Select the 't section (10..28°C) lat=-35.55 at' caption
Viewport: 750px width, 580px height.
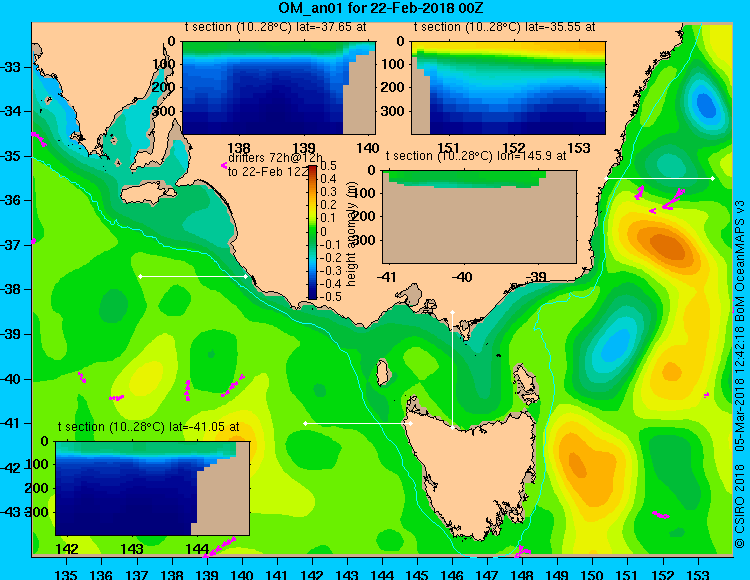click(504, 27)
